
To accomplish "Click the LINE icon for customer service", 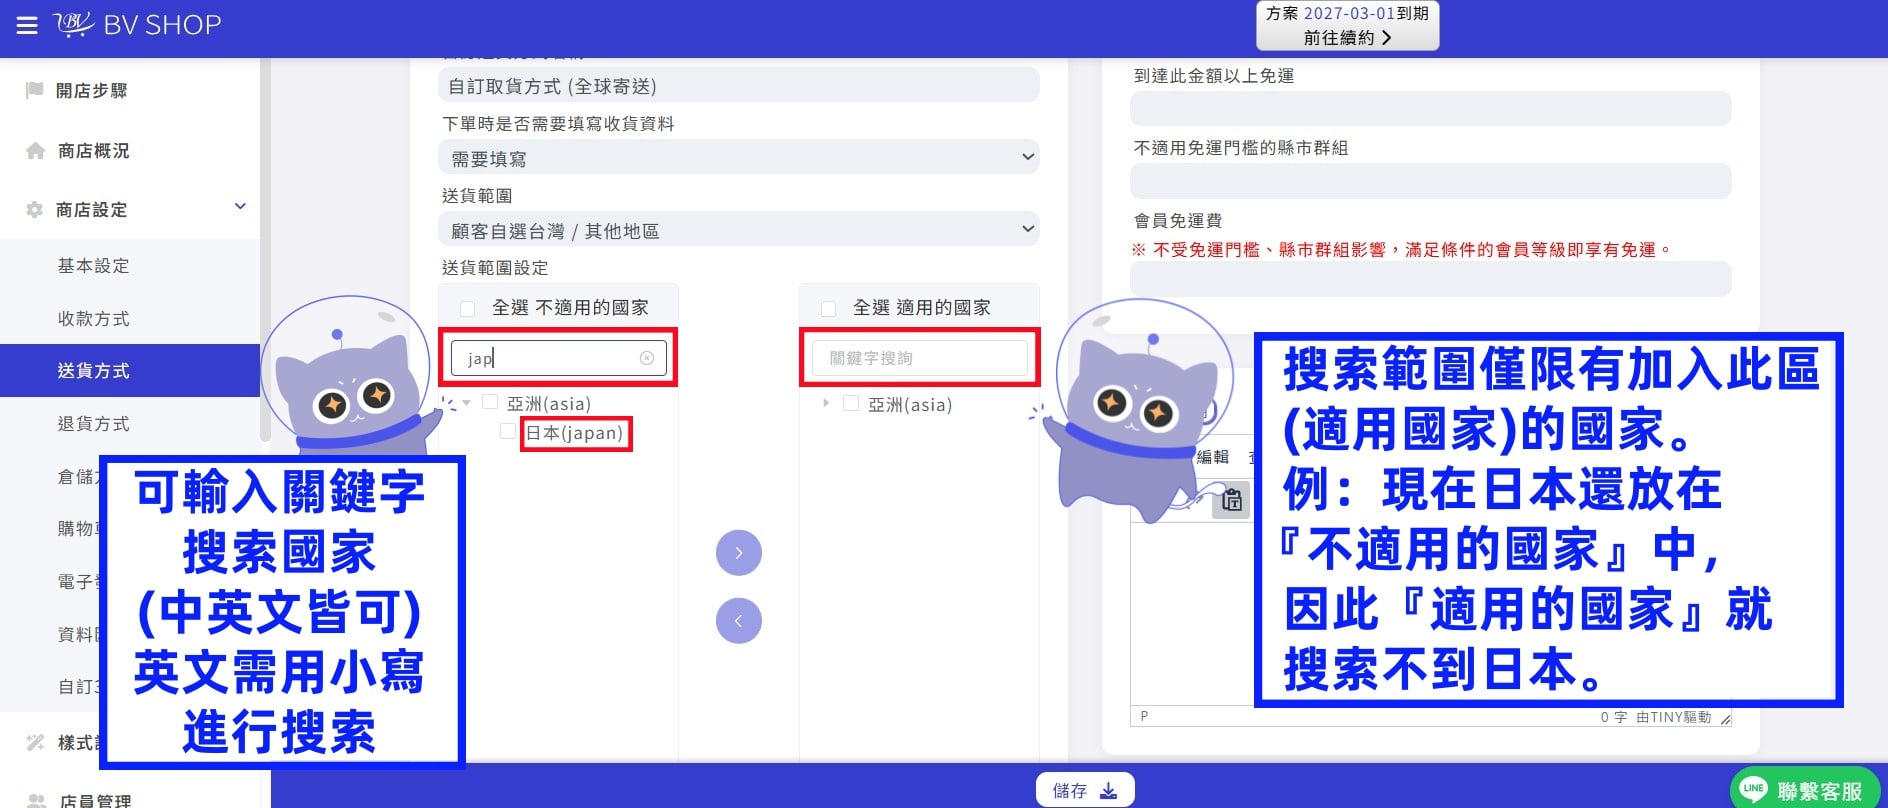I will (x=1753, y=789).
